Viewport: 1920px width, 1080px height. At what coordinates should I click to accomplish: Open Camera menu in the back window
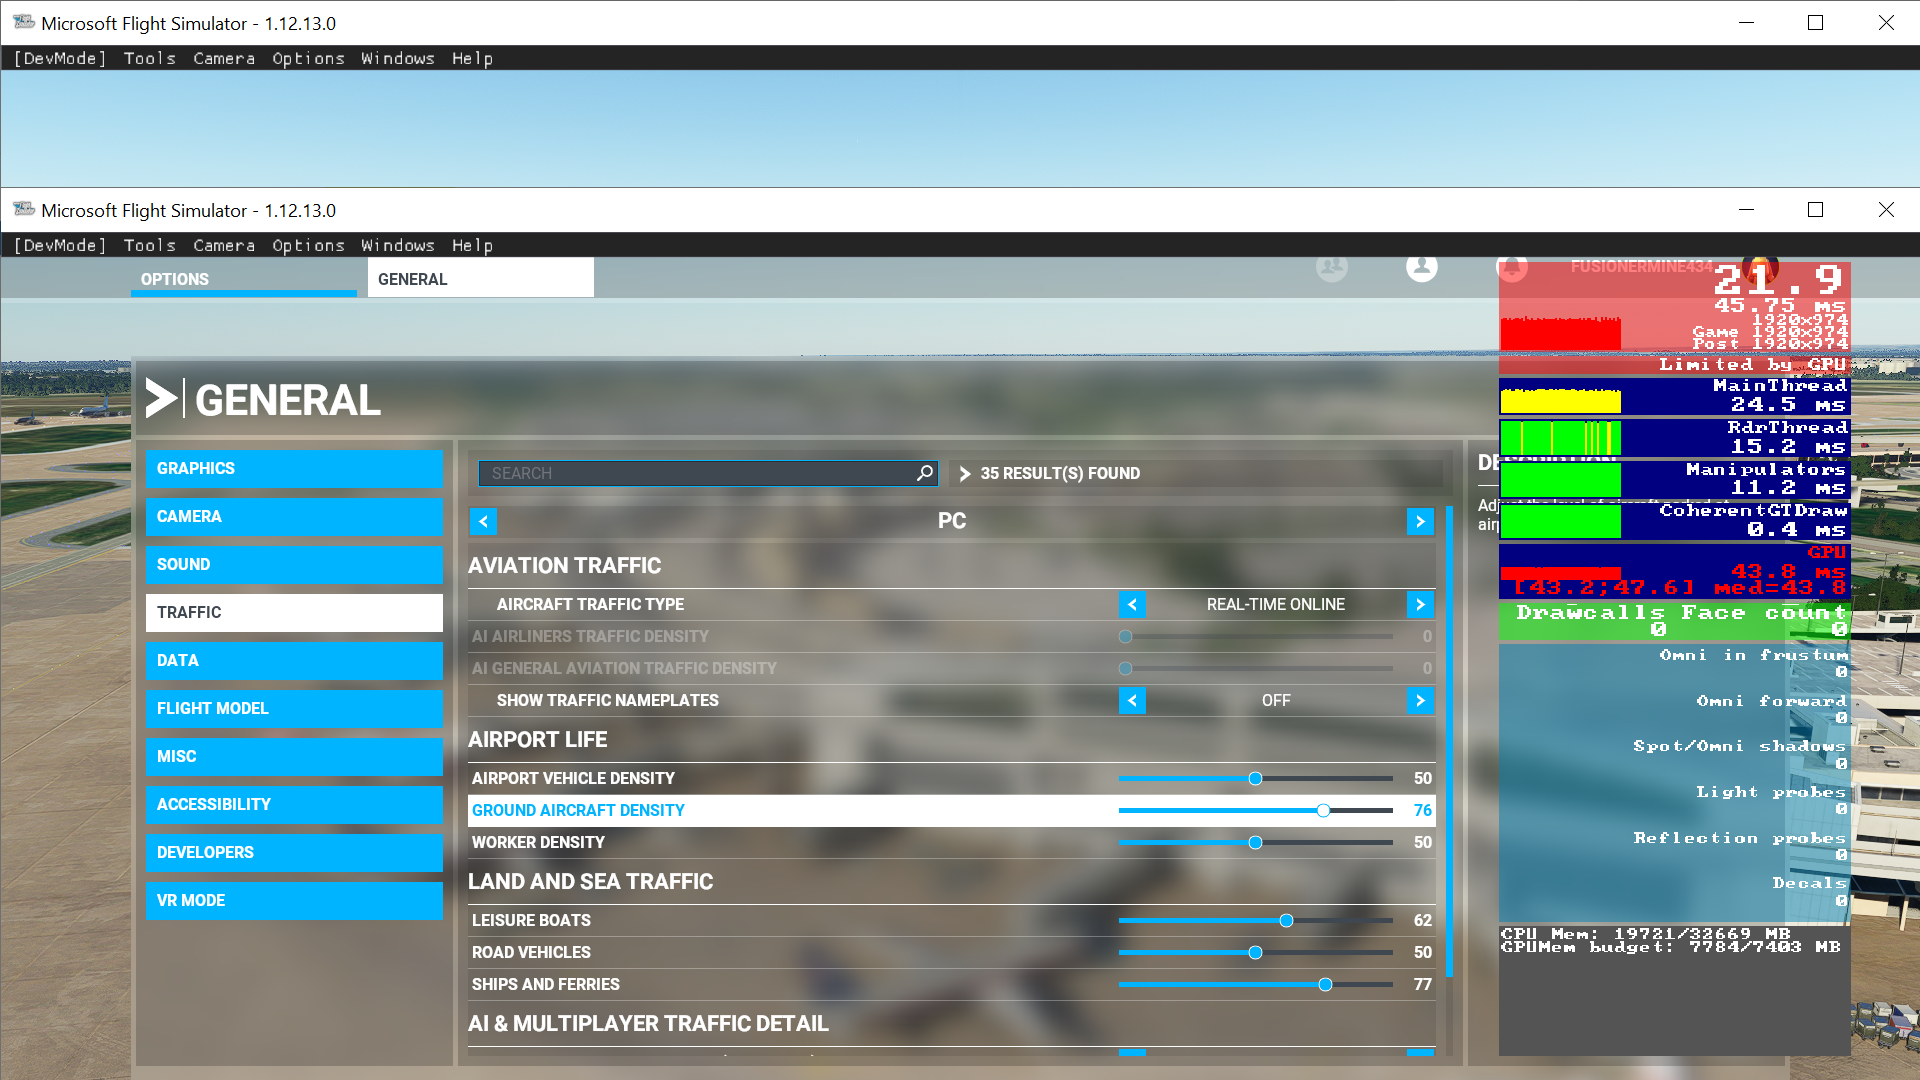click(x=224, y=59)
